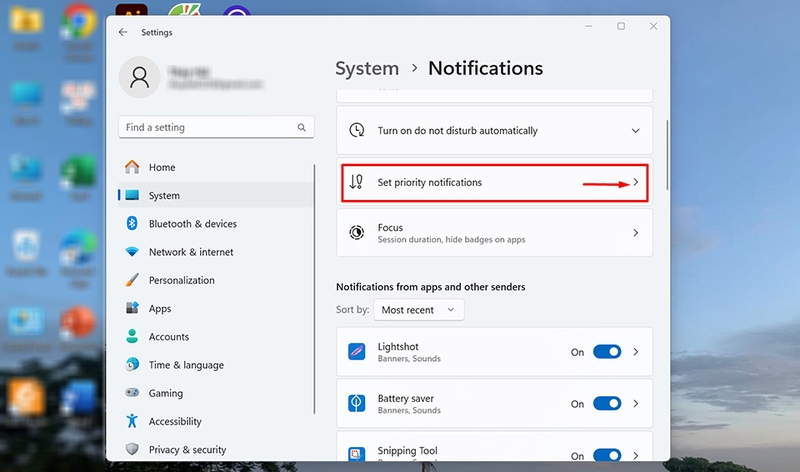The image size is (800, 472).
Task: Open Gaming settings page
Action: 216,393
